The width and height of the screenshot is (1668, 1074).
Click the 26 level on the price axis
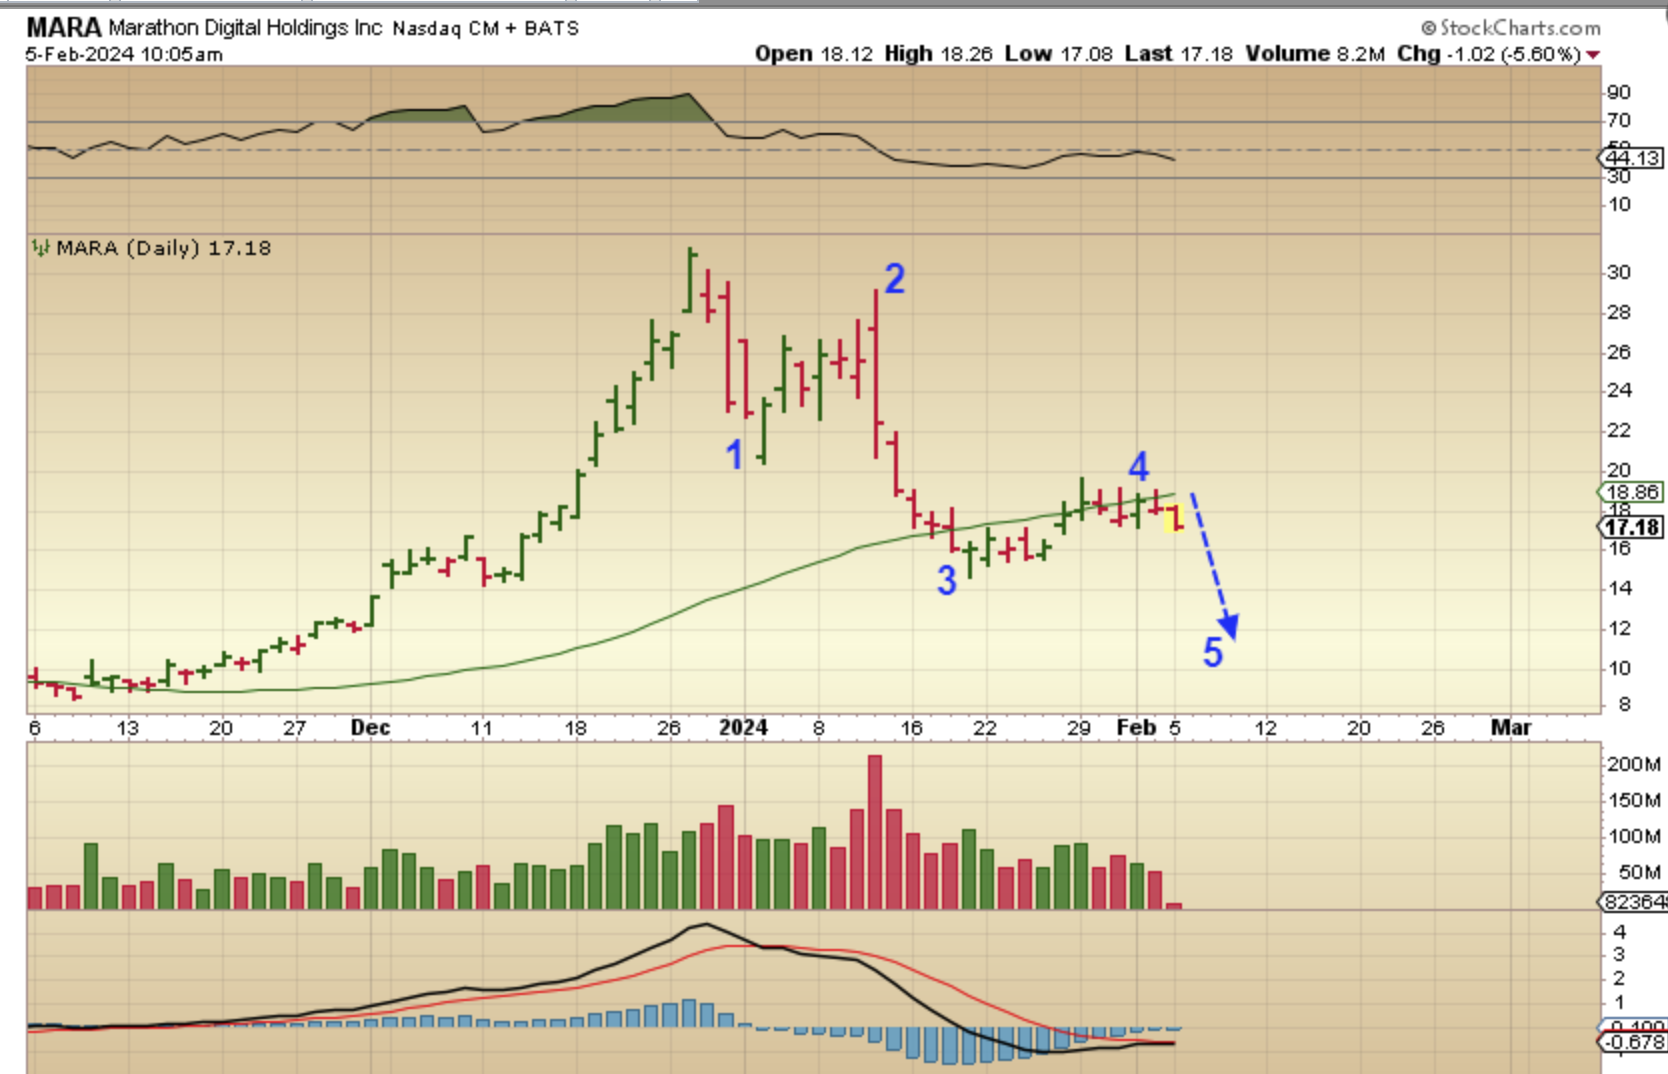pyautogui.click(x=1618, y=352)
